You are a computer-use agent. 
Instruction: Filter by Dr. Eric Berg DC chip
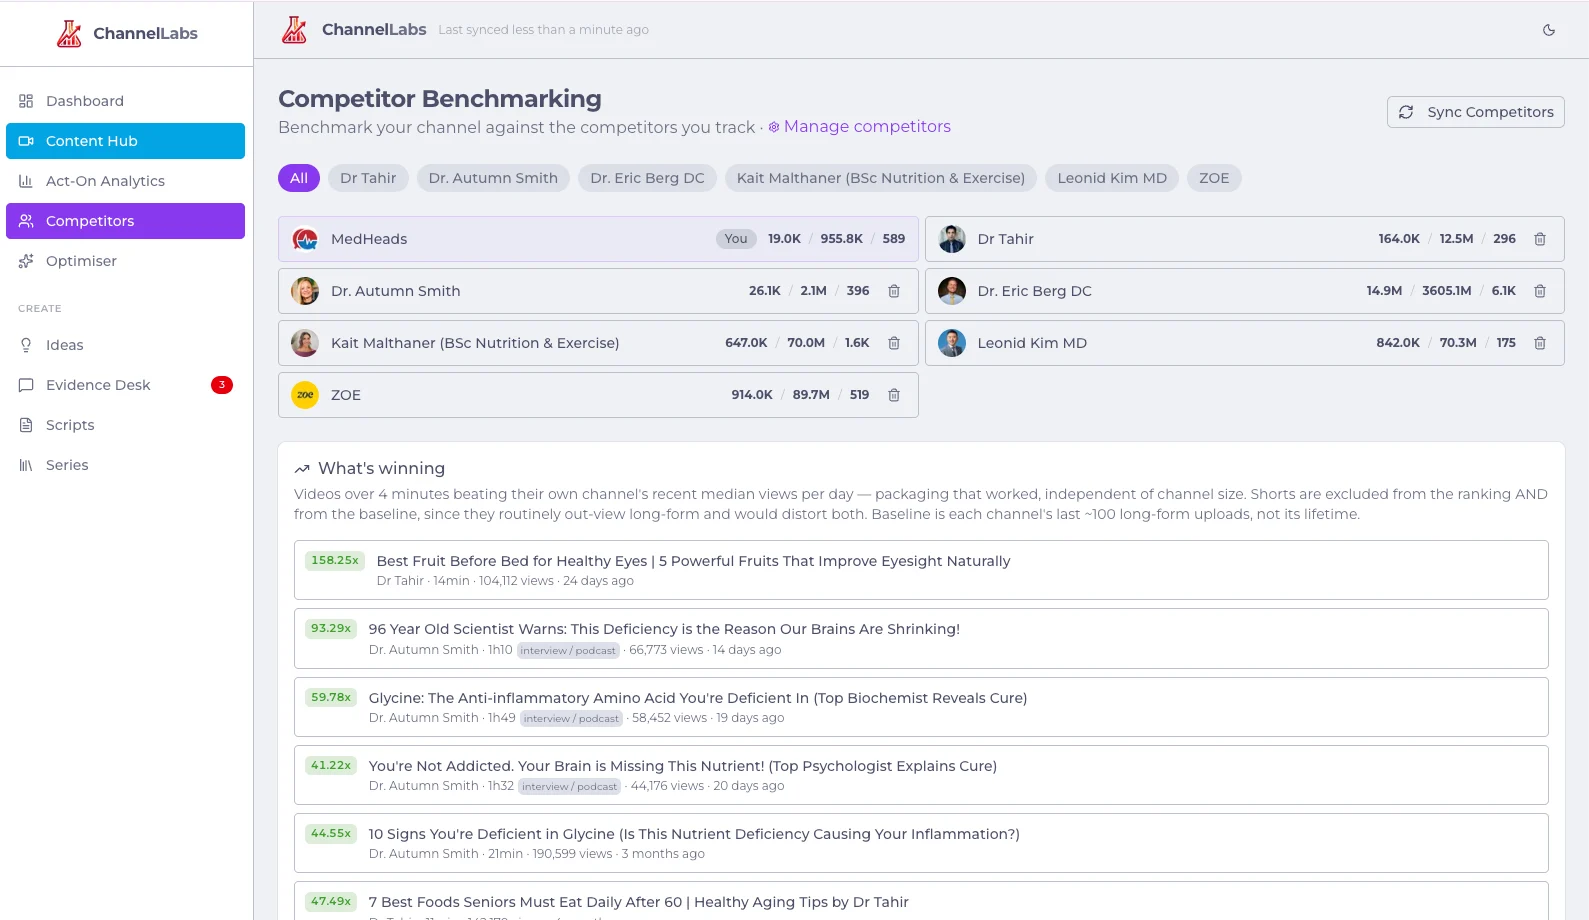[647, 178]
